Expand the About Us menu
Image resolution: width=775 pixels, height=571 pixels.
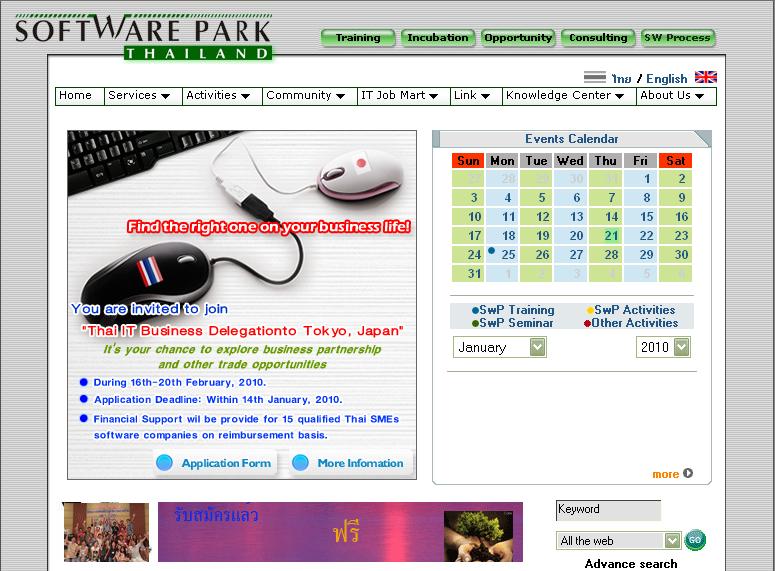pyautogui.click(x=676, y=96)
